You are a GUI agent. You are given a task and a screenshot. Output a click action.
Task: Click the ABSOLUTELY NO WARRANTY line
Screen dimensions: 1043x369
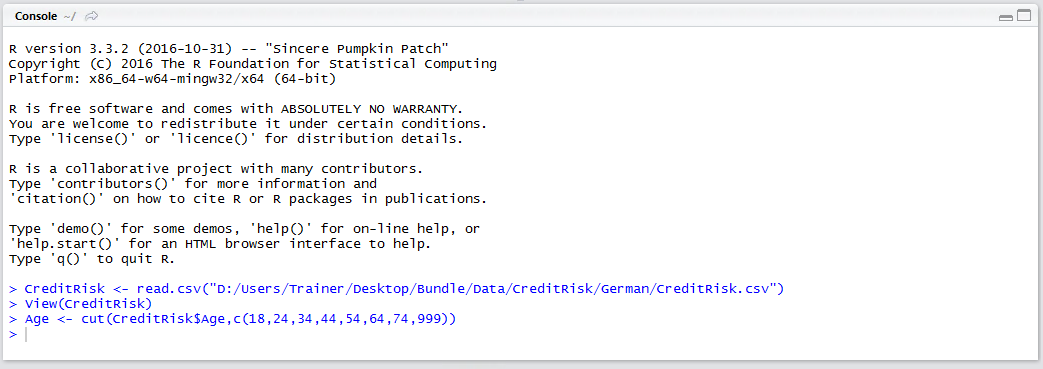[235, 108]
